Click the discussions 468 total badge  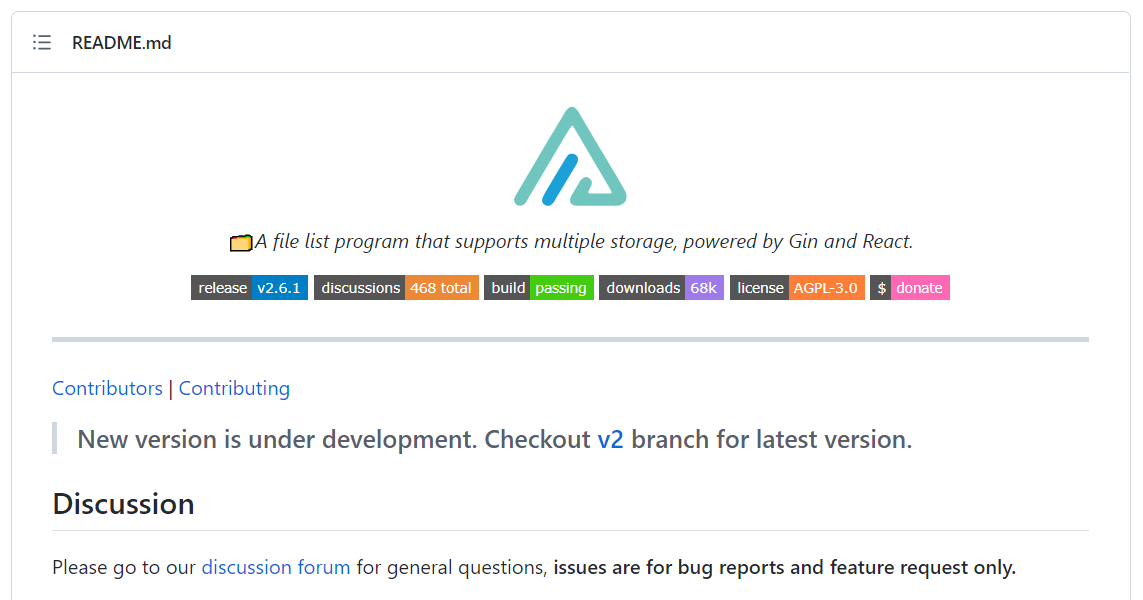pos(394,287)
